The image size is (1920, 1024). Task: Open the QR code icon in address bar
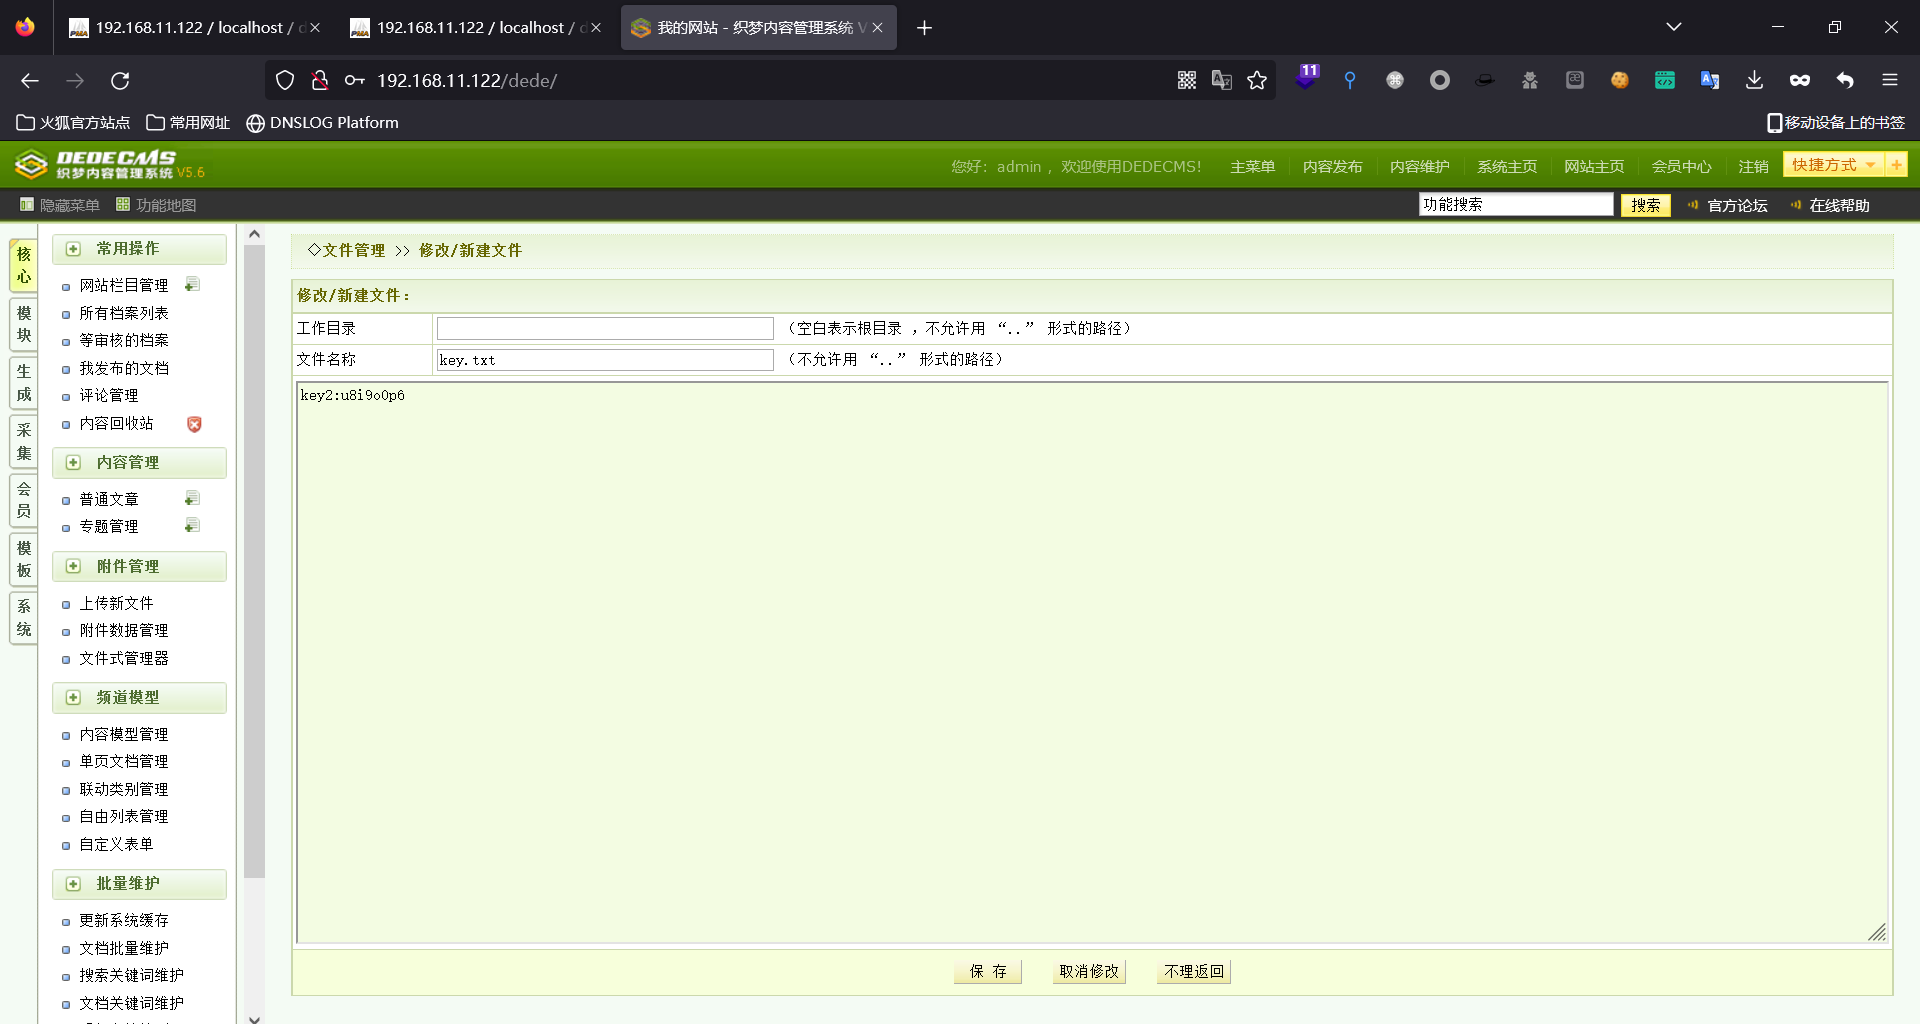pos(1187,81)
